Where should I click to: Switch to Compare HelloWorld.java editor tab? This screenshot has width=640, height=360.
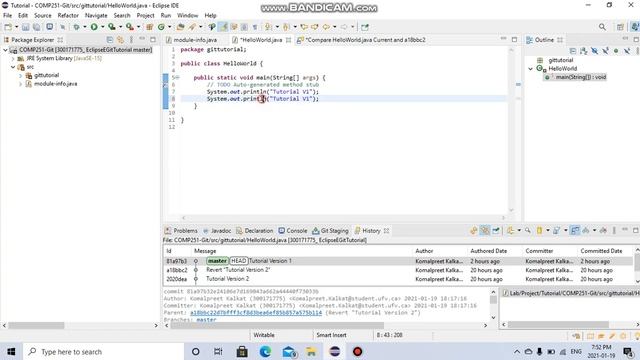[x=362, y=40]
